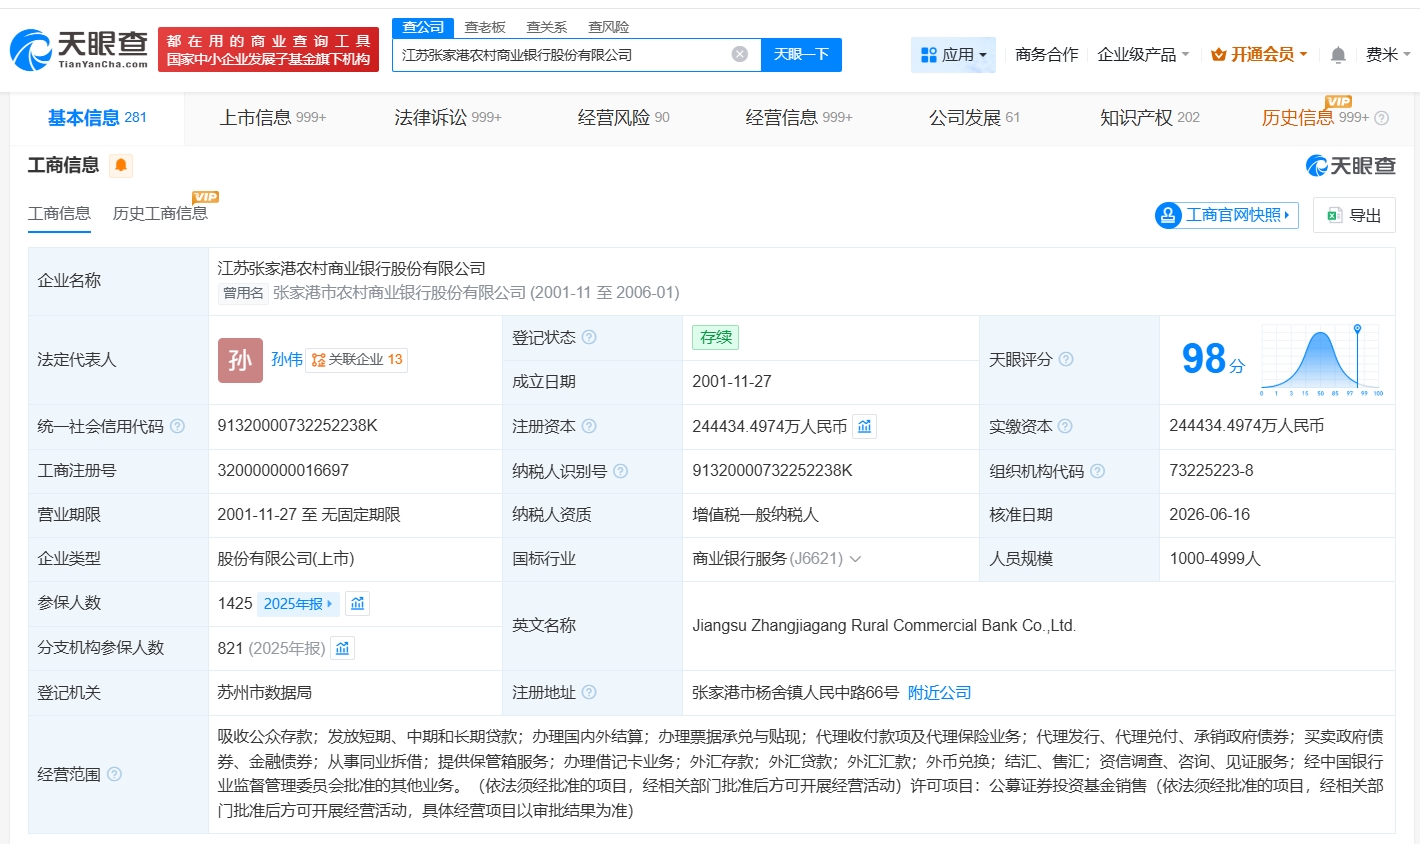This screenshot has width=1420, height=844.
Task: Switch to the 查老板 search tab
Action: 485,27
